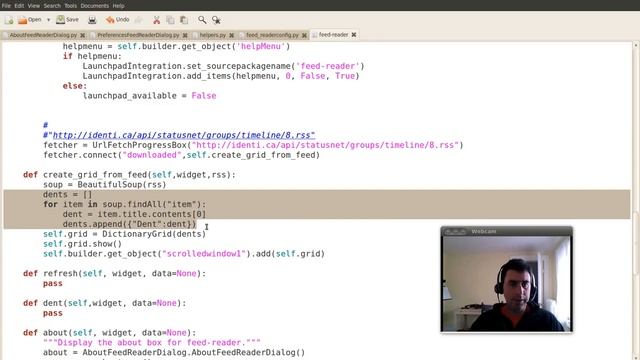This screenshot has width=640, height=360.
Task: Place cursor on 'def create_grid_from_feed' line
Action: click(x=129, y=175)
